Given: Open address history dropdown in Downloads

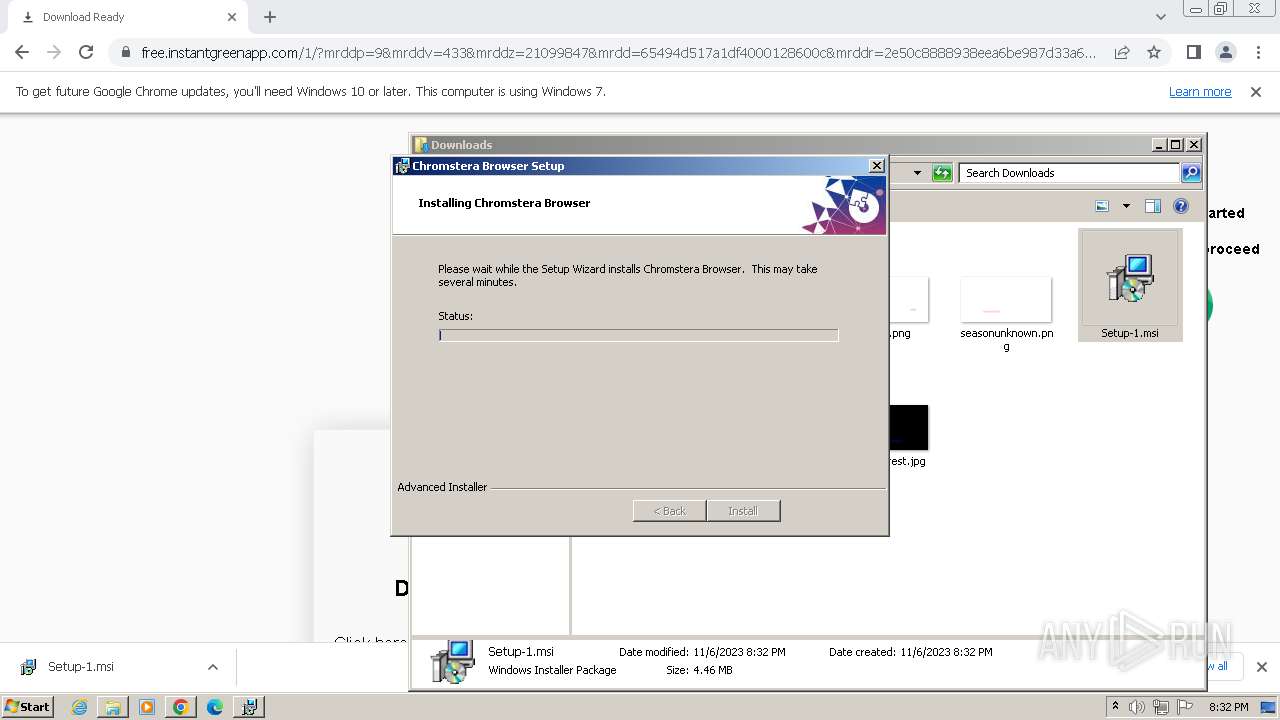Looking at the screenshot, I should [917, 173].
